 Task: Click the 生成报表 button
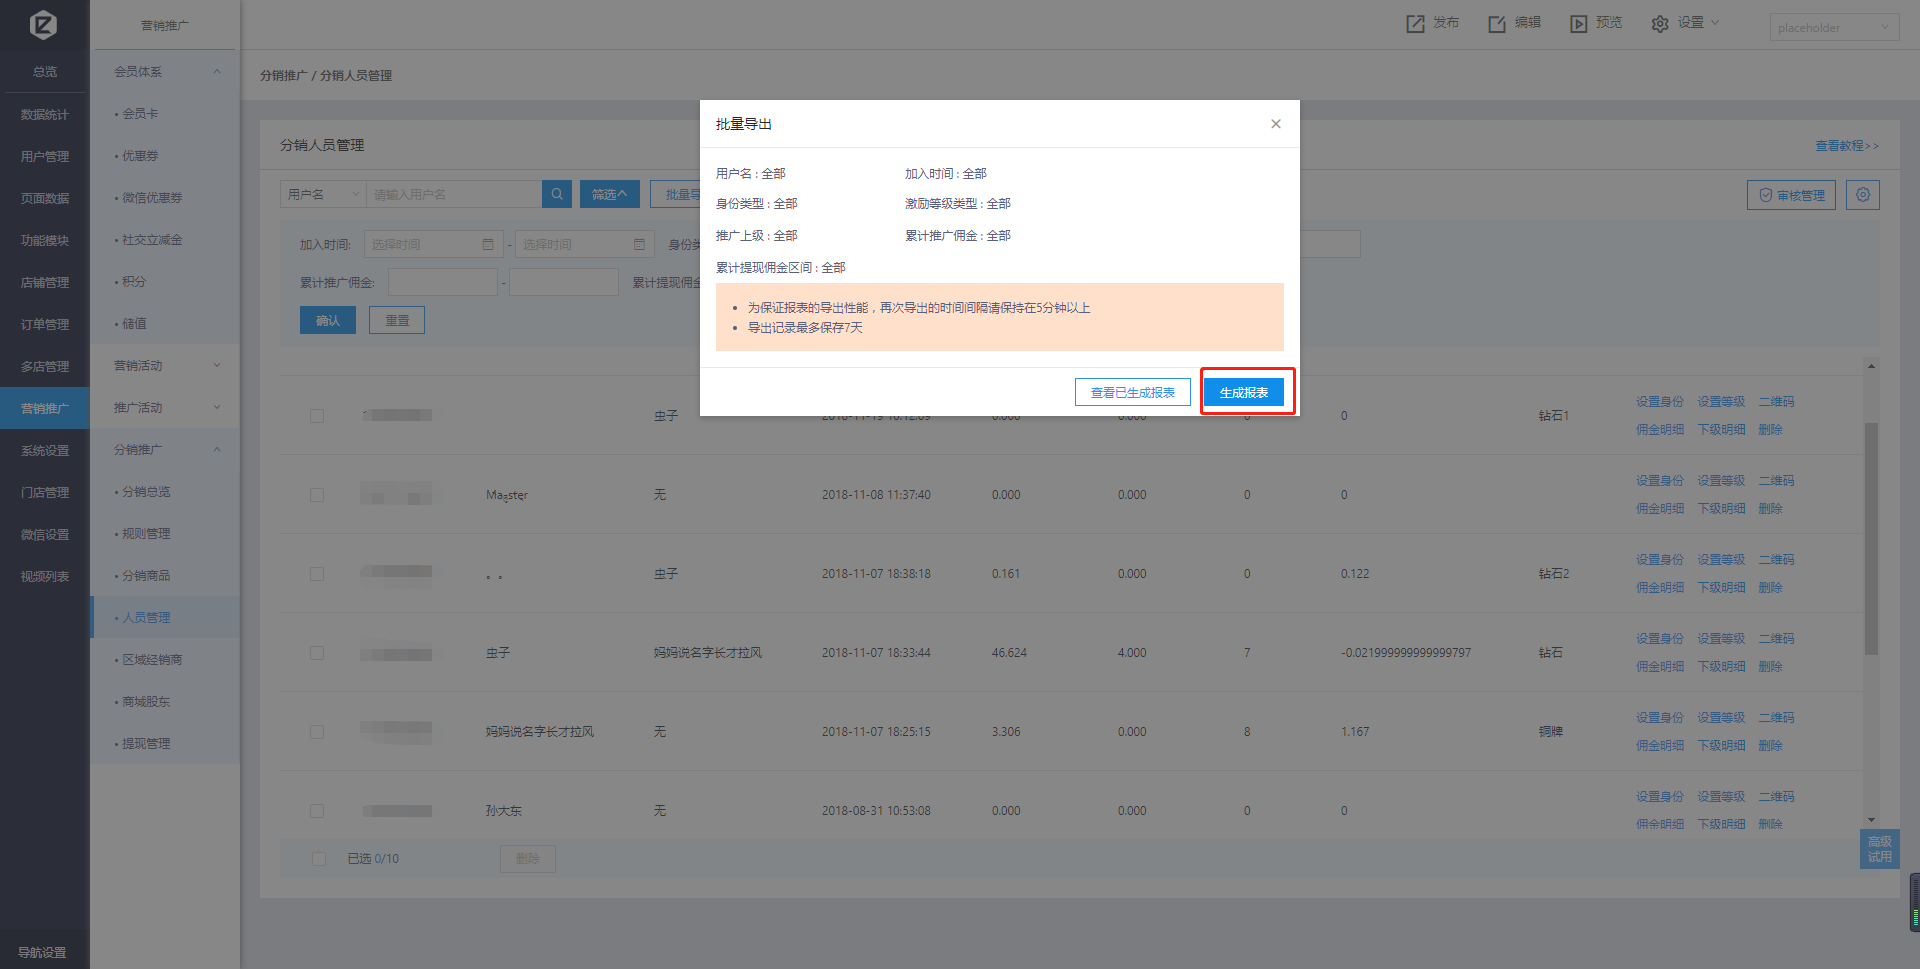point(1243,392)
